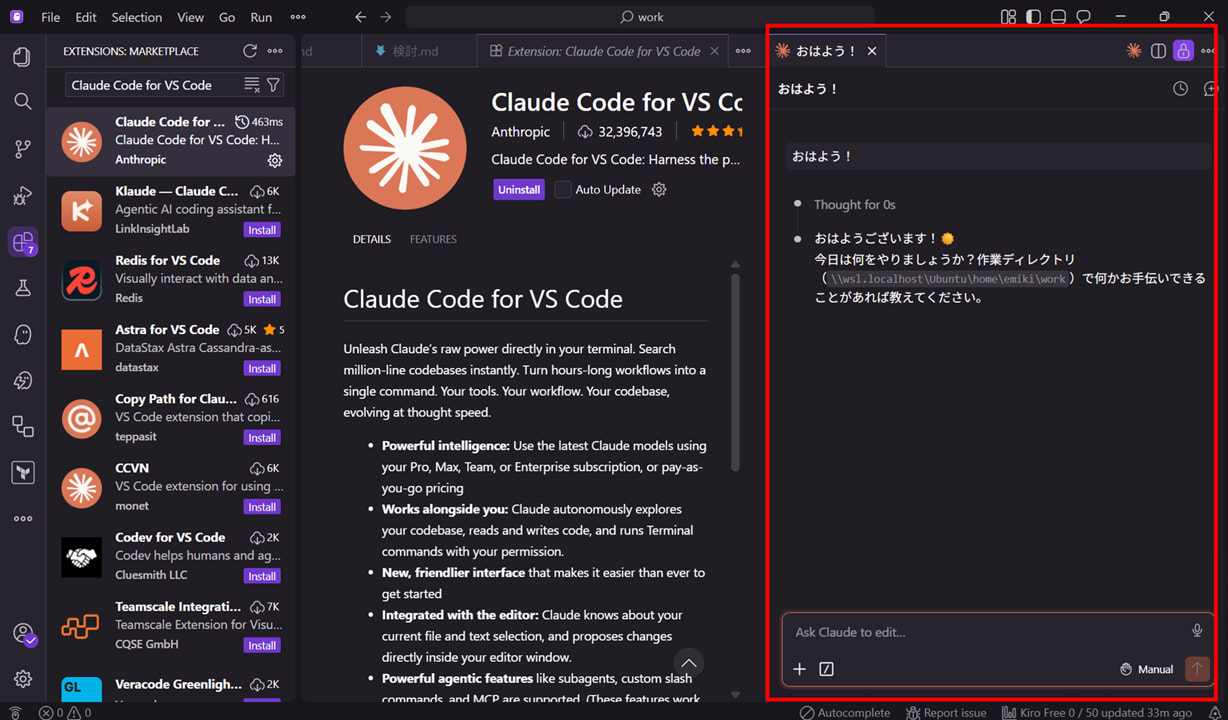Viewport: 1228px width, 720px height.
Task: Click the slash command icon in Claude input
Action: (x=826, y=669)
